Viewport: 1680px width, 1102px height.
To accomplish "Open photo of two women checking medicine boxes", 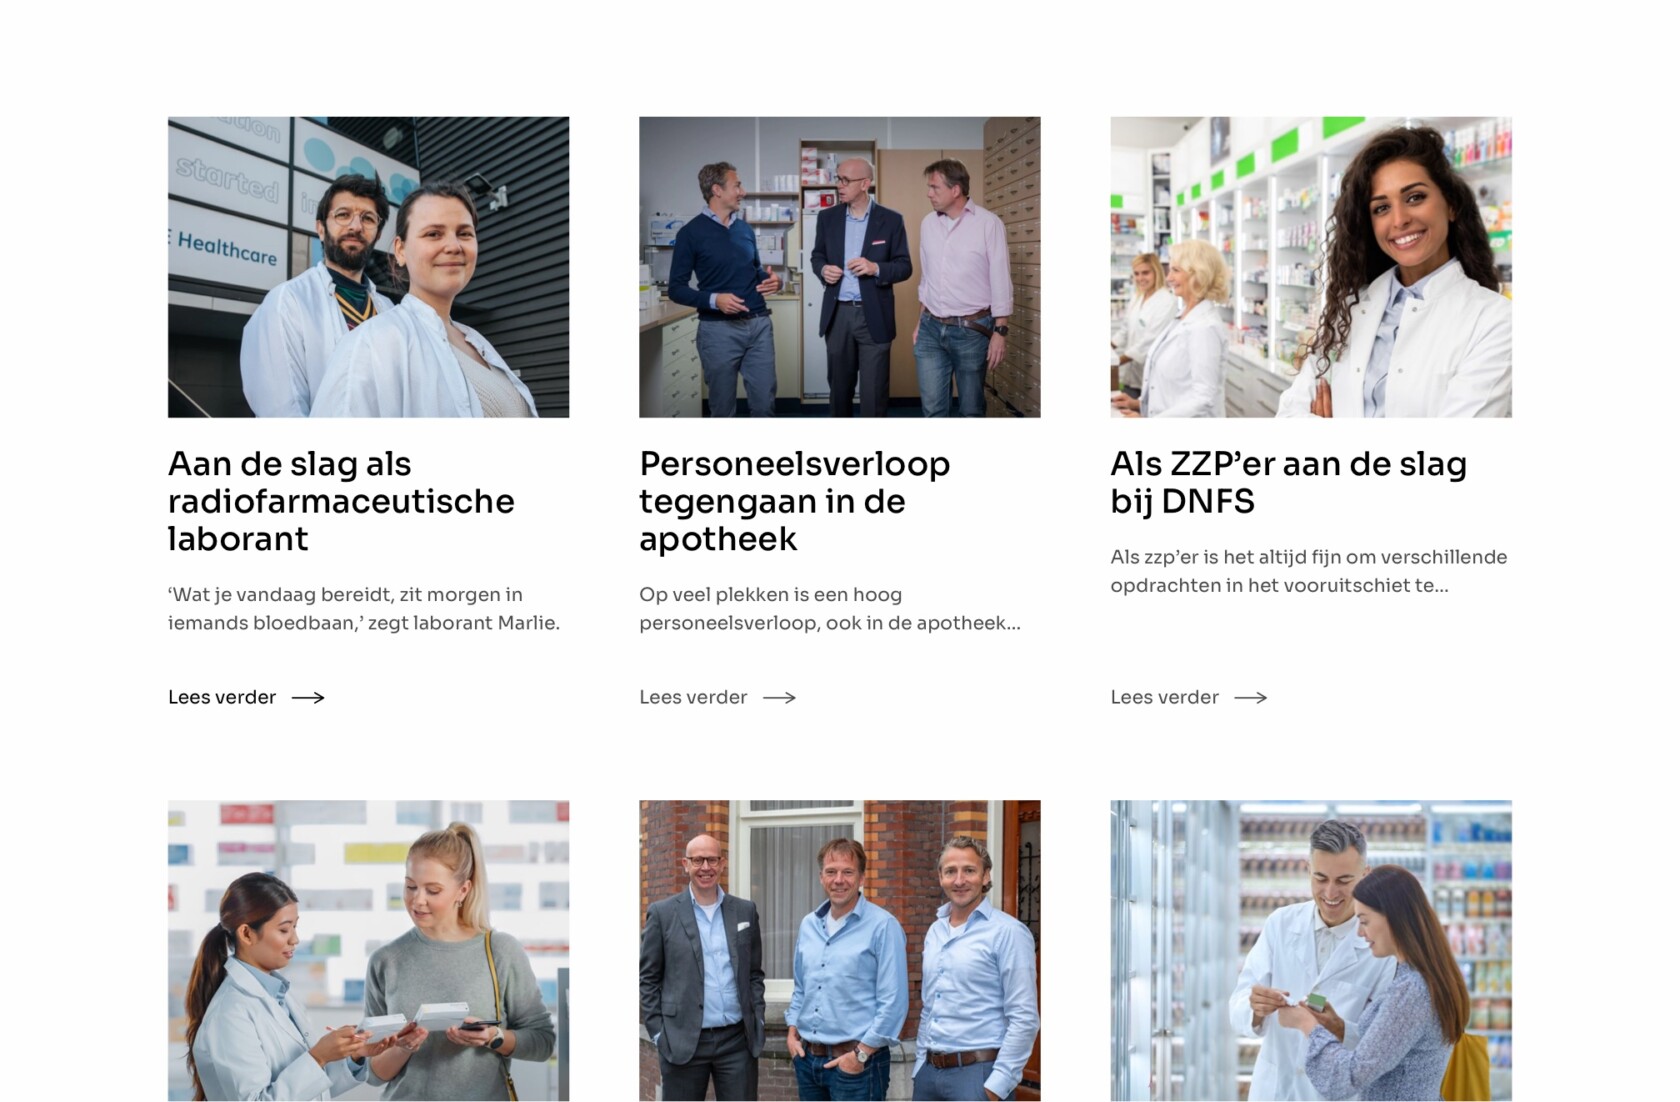I will point(368,950).
